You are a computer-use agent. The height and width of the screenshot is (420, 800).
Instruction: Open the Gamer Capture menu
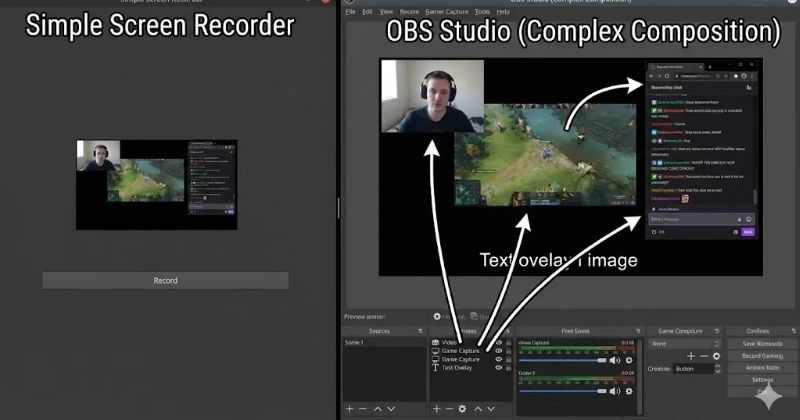point(446,12)
